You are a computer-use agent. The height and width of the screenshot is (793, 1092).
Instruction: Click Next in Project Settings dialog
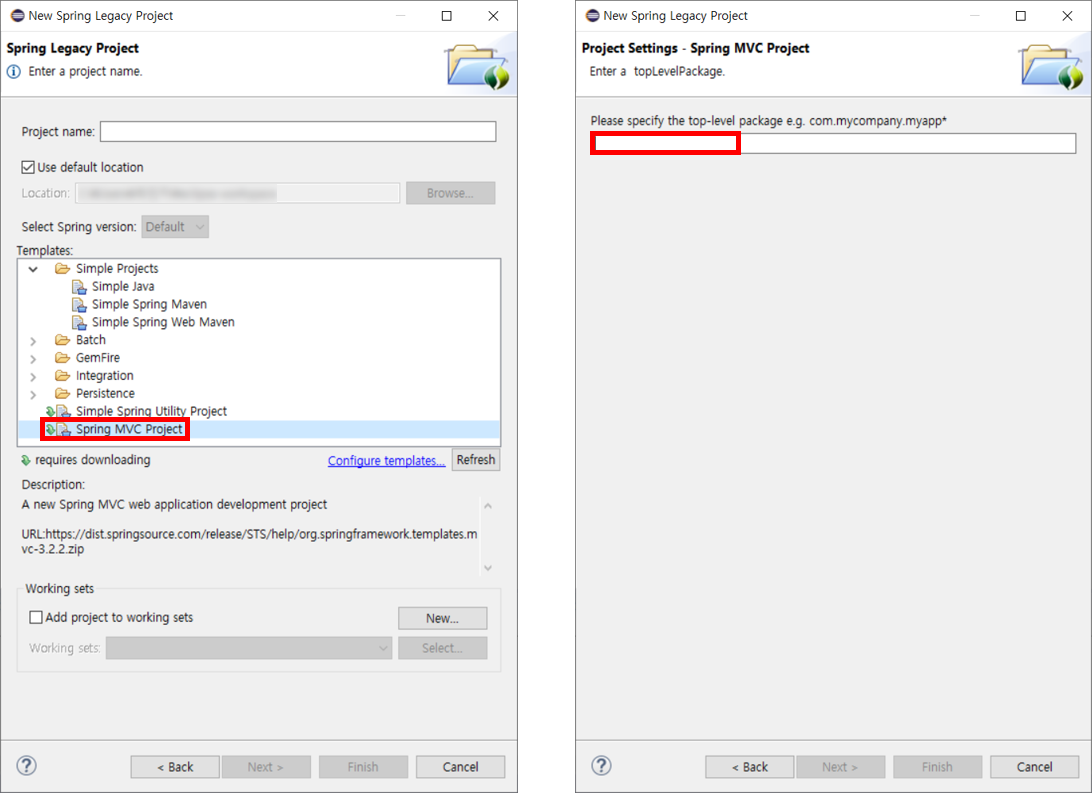[840, 767]
